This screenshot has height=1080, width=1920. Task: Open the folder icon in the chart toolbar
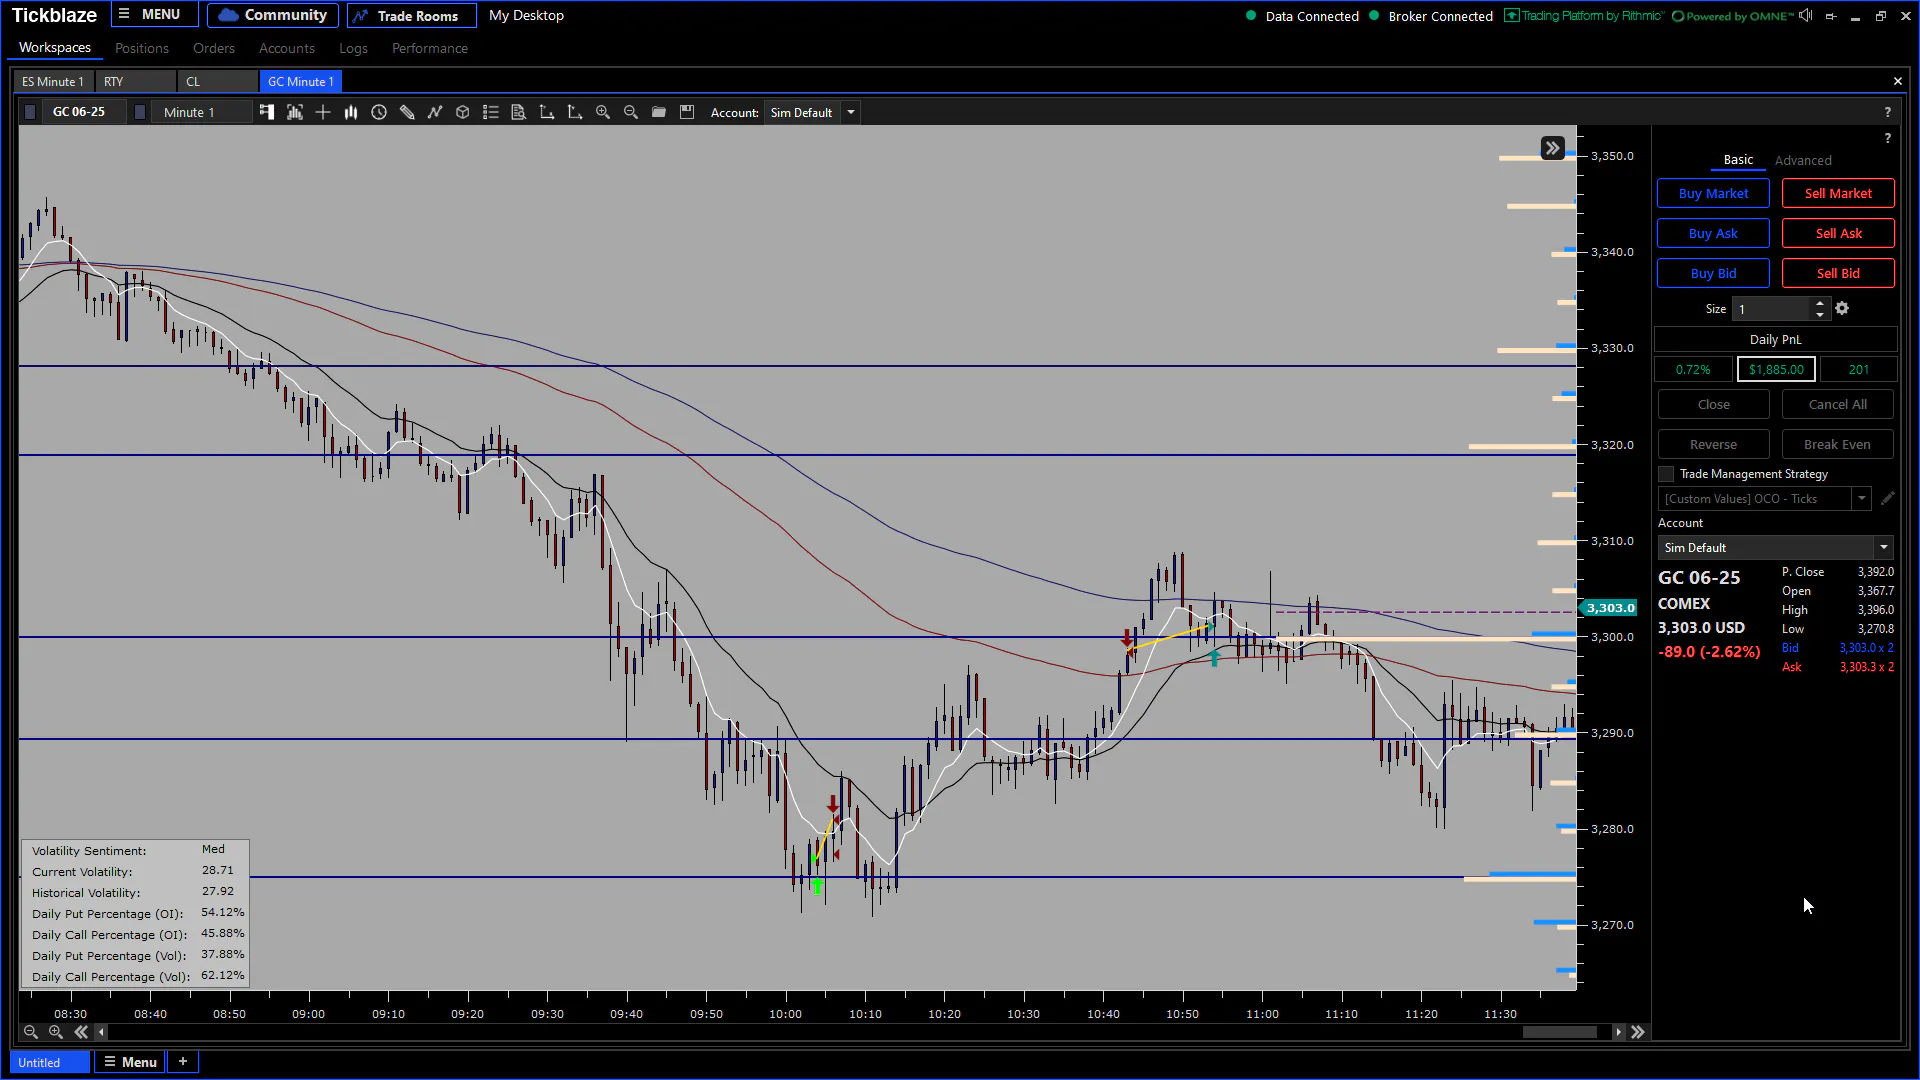point(659,112)
